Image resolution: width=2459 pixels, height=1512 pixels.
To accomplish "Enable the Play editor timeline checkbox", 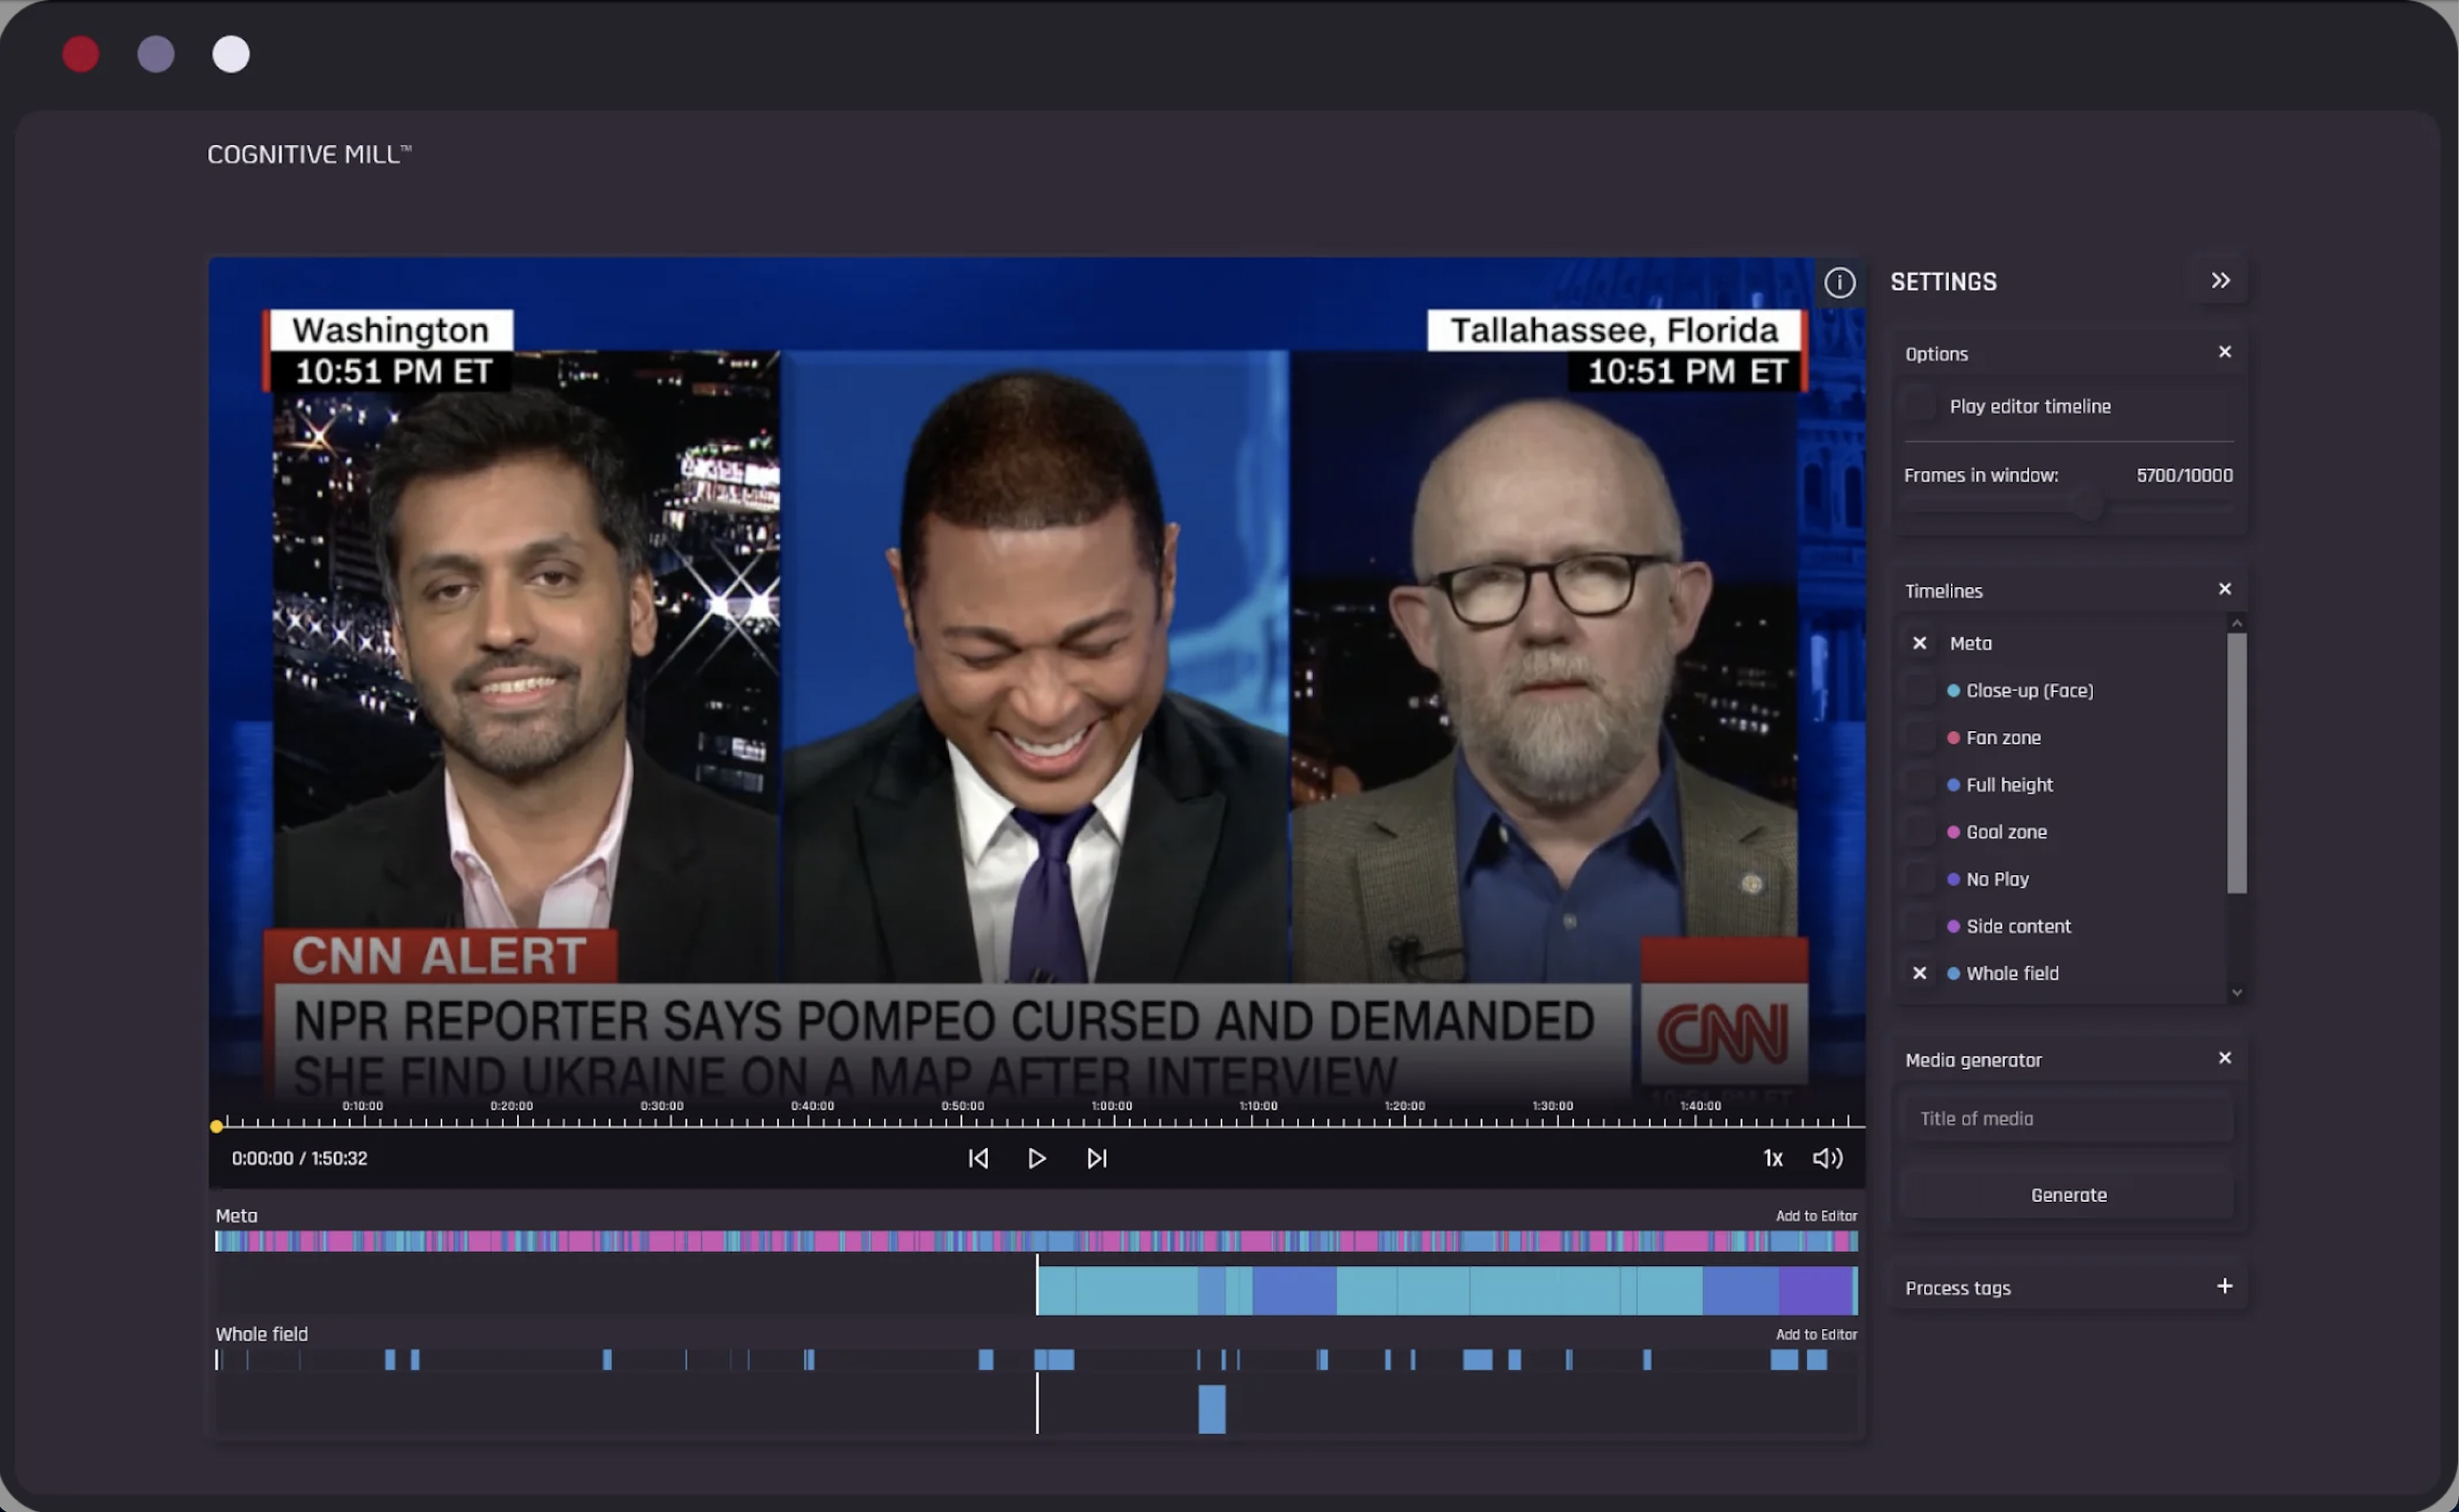I will tap(1920, 407).
